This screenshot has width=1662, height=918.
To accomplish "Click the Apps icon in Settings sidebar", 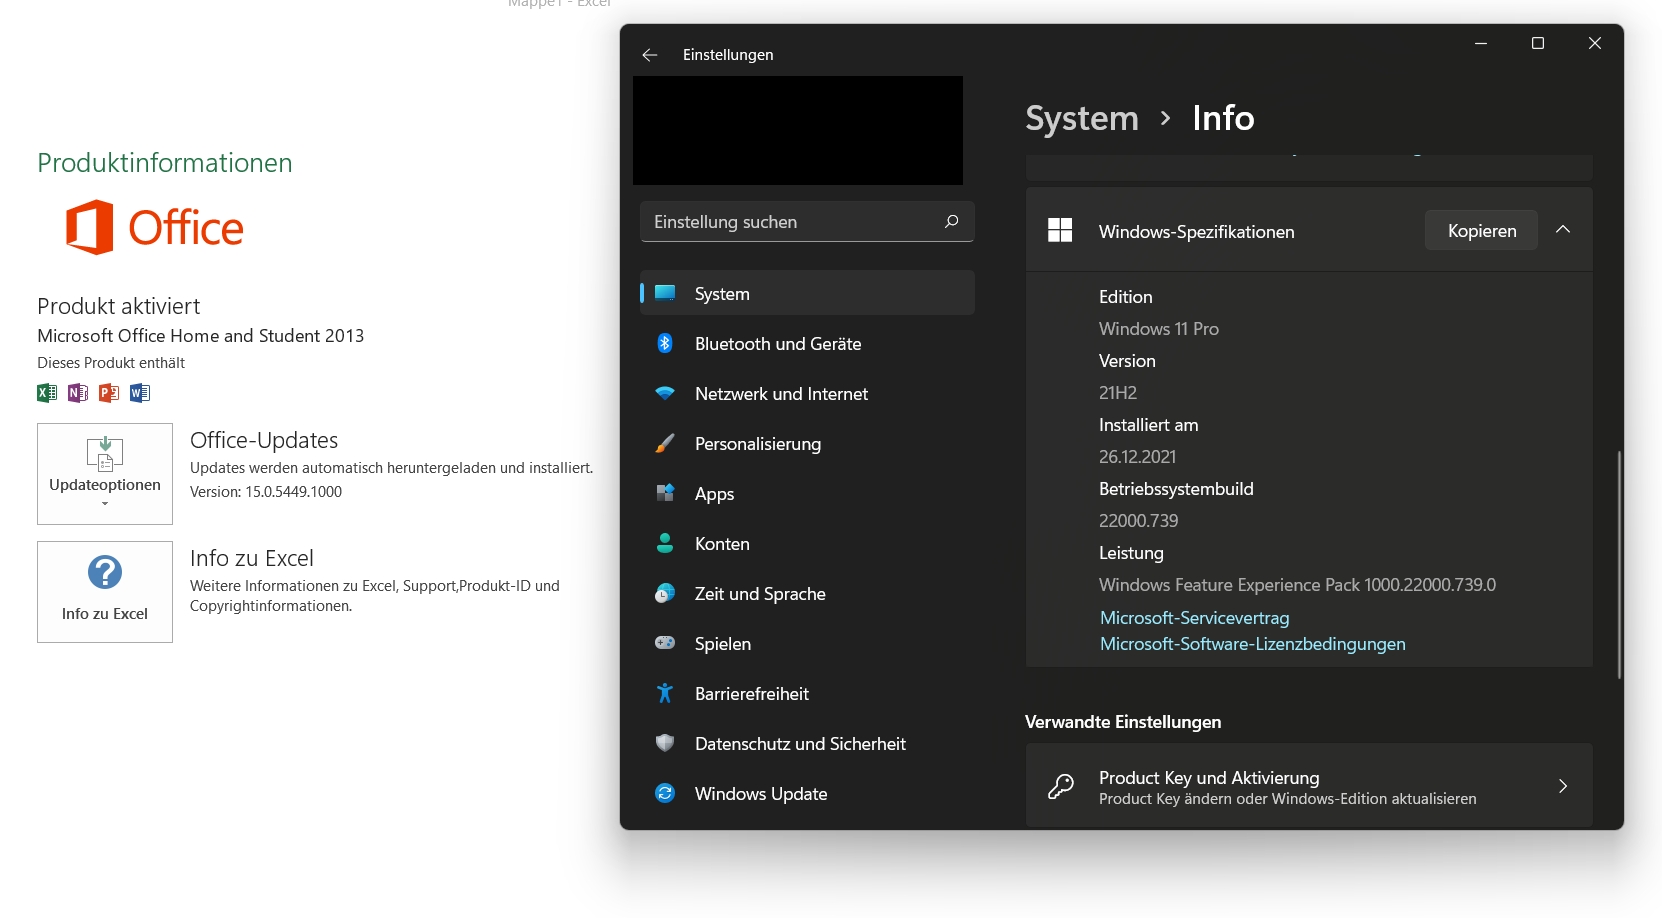I will coord(665,493).
